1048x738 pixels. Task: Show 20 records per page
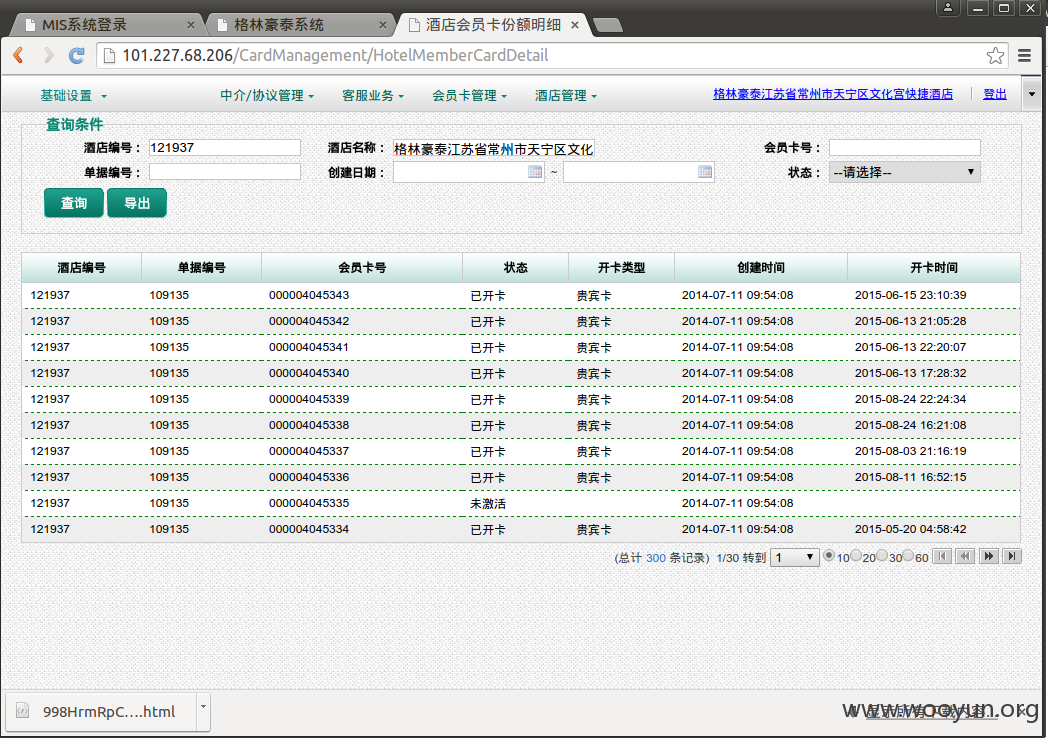[x=856, y=556]
